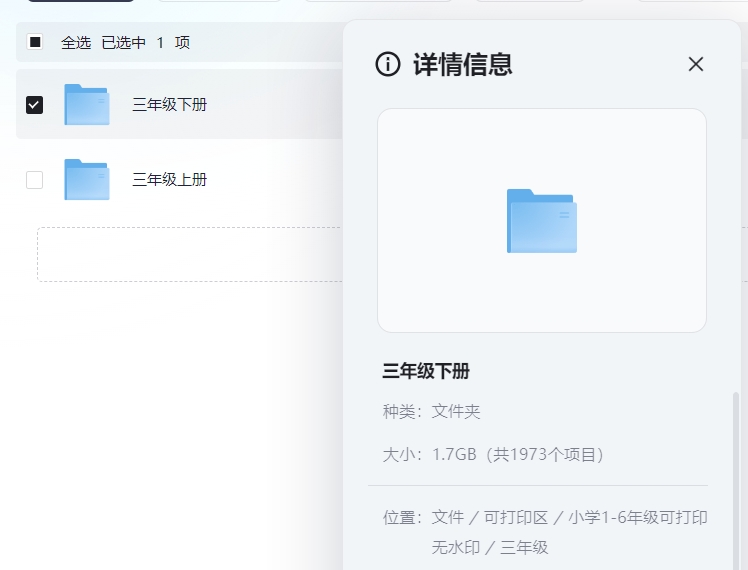The height and width of the screenshot is (570, 748).
Task: Toggle the 全选 select-all checkbox
Action: click(x=35, y=42)
